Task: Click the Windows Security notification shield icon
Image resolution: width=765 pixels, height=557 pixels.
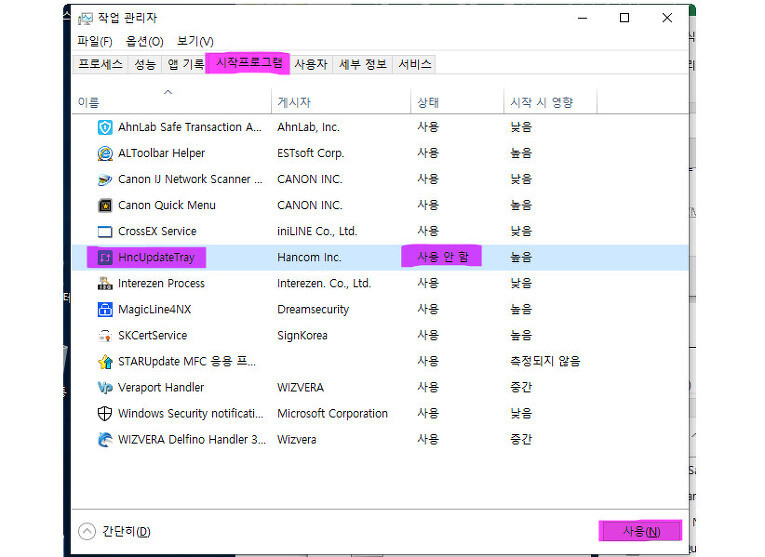Action: tap(105, 414)
